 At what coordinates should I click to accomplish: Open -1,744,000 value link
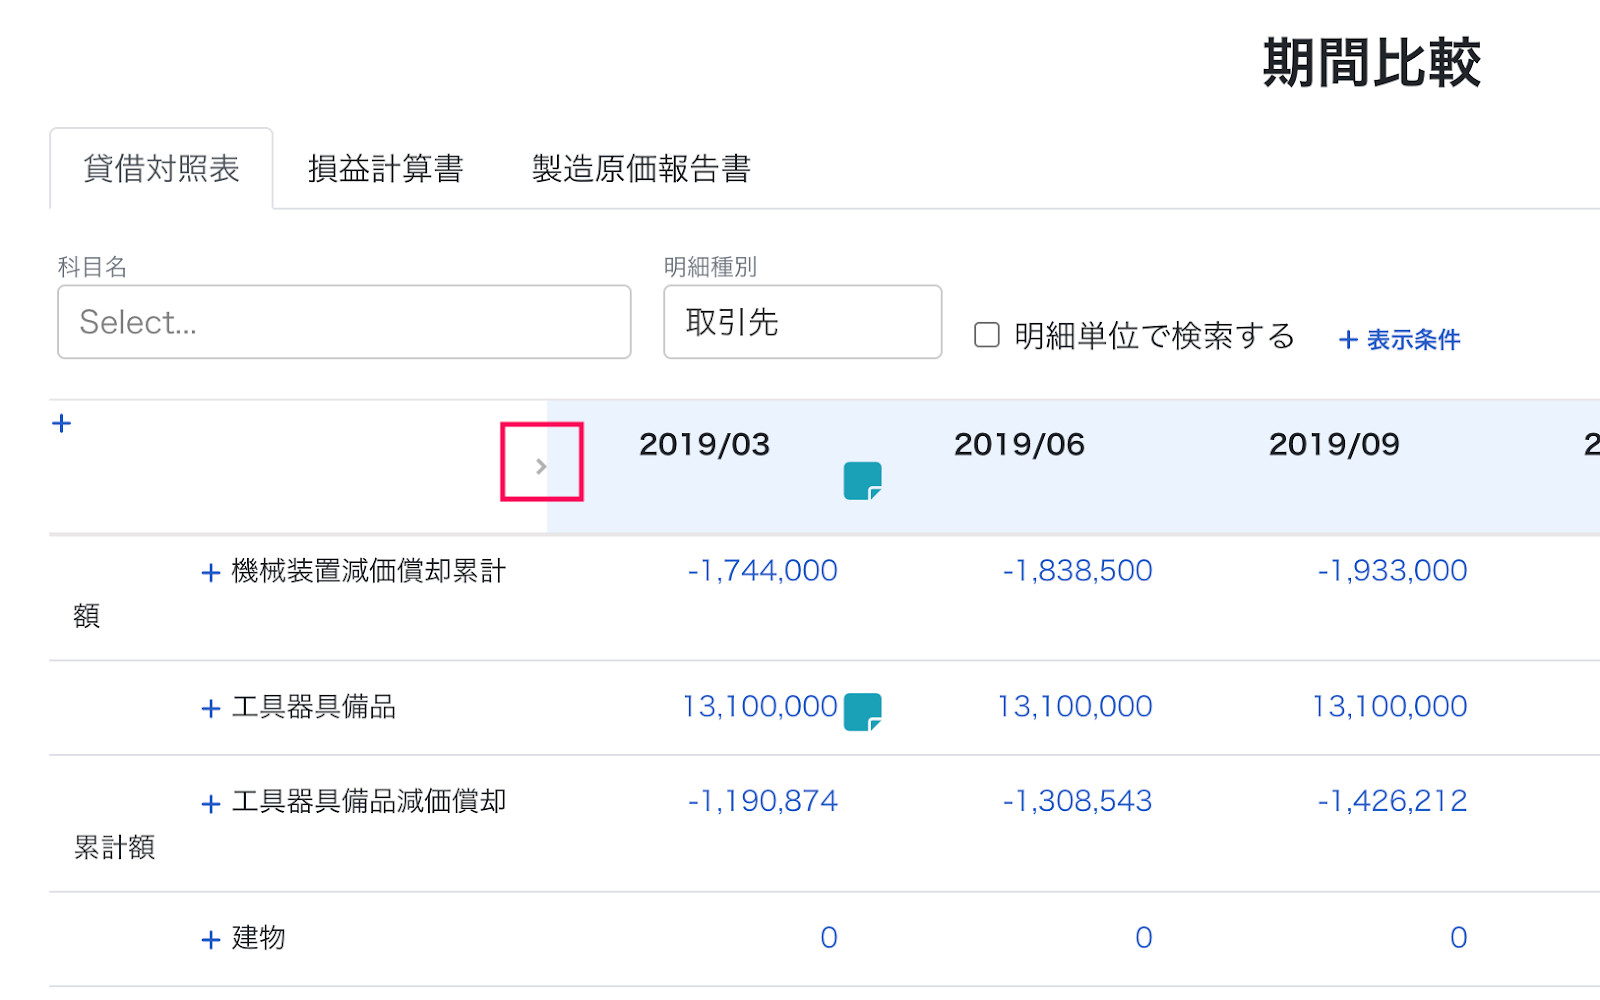click(x=762, y=571)
